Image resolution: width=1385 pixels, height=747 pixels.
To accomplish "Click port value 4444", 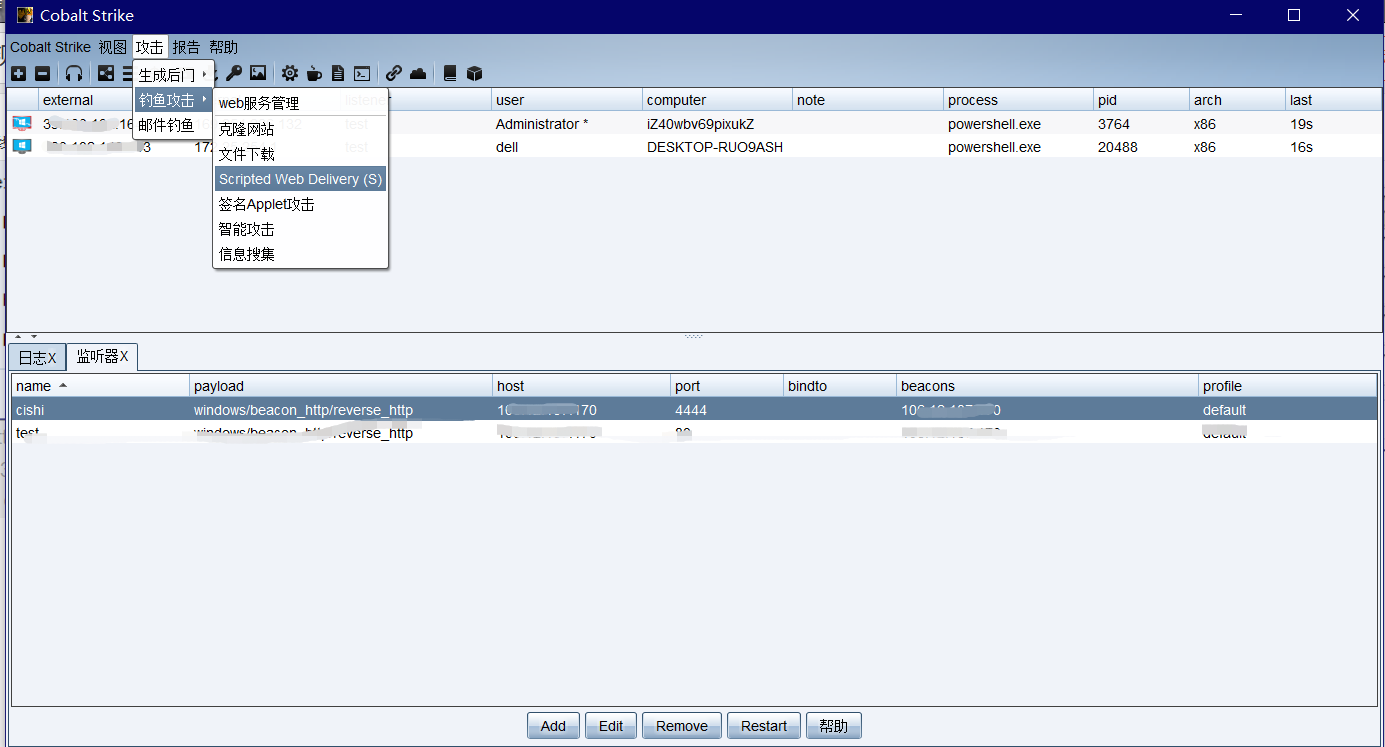I will pos(693,410).
